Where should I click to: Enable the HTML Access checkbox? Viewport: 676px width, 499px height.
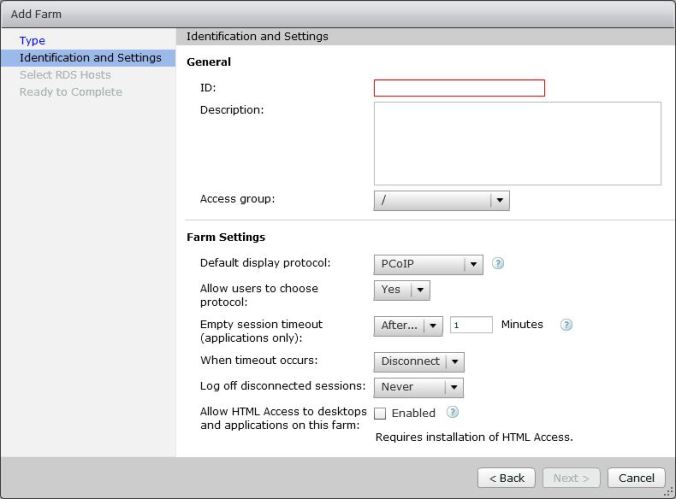[380, 413]
